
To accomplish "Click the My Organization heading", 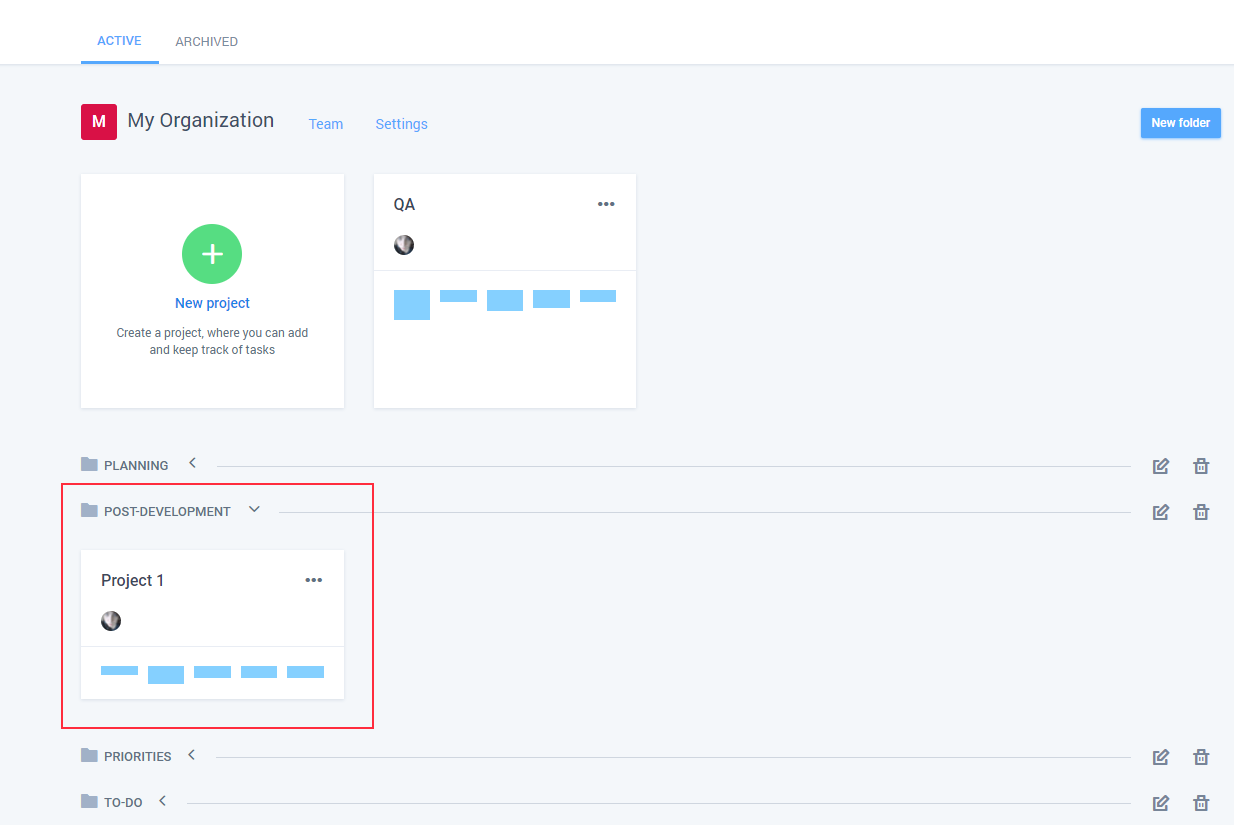I will point(201,120).
